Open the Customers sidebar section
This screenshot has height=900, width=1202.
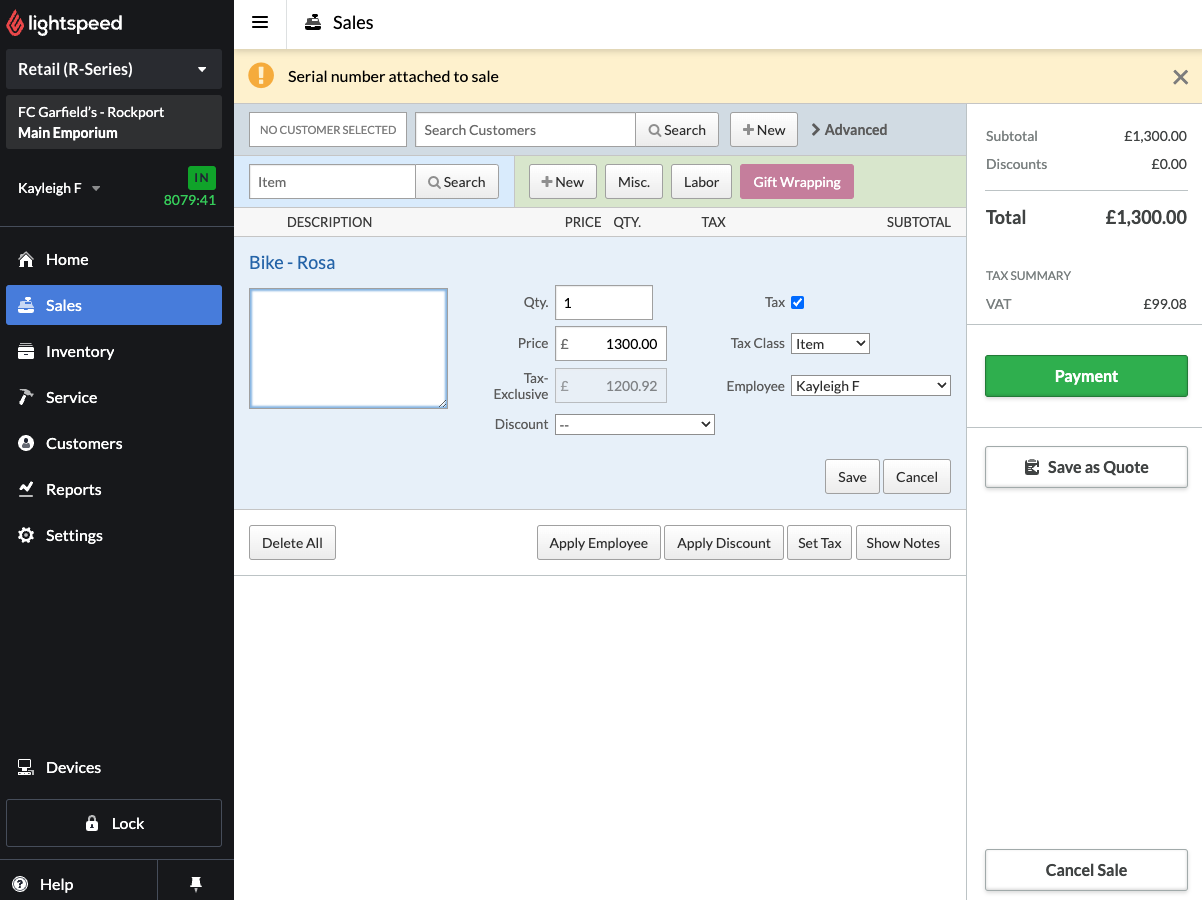click(x=114, y=443)
